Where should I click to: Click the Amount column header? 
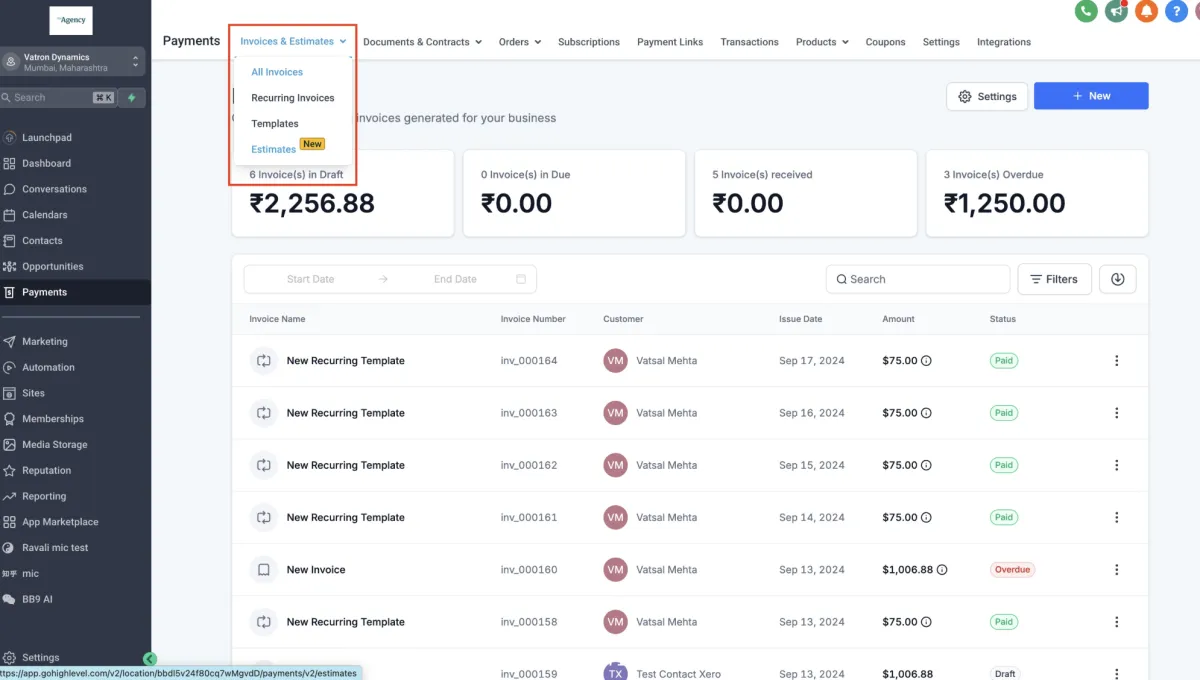pyautogui.click(x=898, y=319)
